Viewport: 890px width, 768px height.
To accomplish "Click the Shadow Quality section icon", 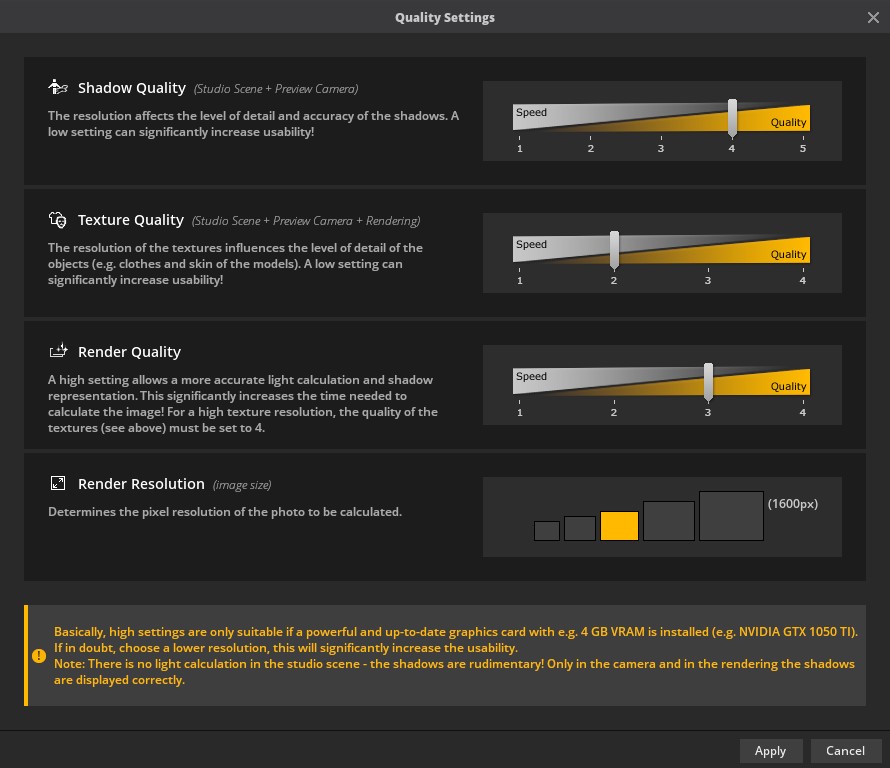I will point(58,88).
